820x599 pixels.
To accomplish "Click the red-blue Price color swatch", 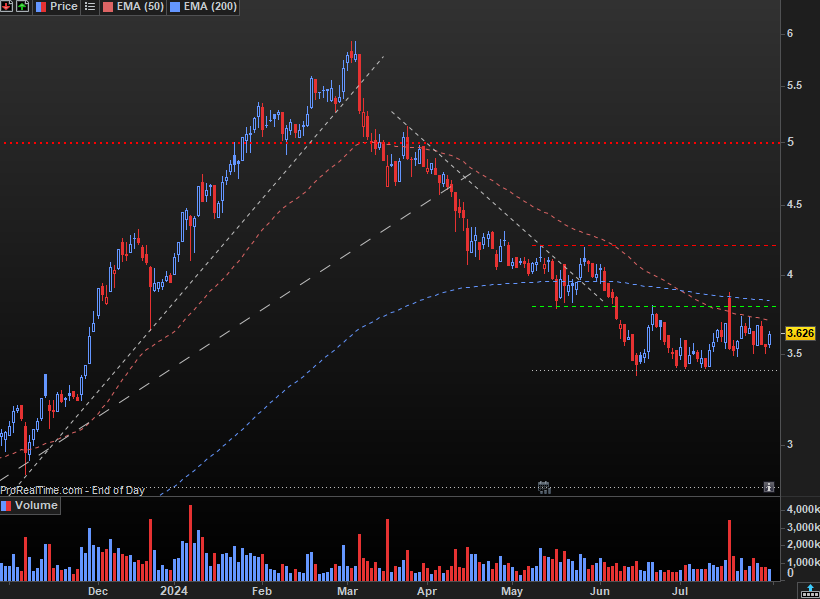I will pos(40,7).
